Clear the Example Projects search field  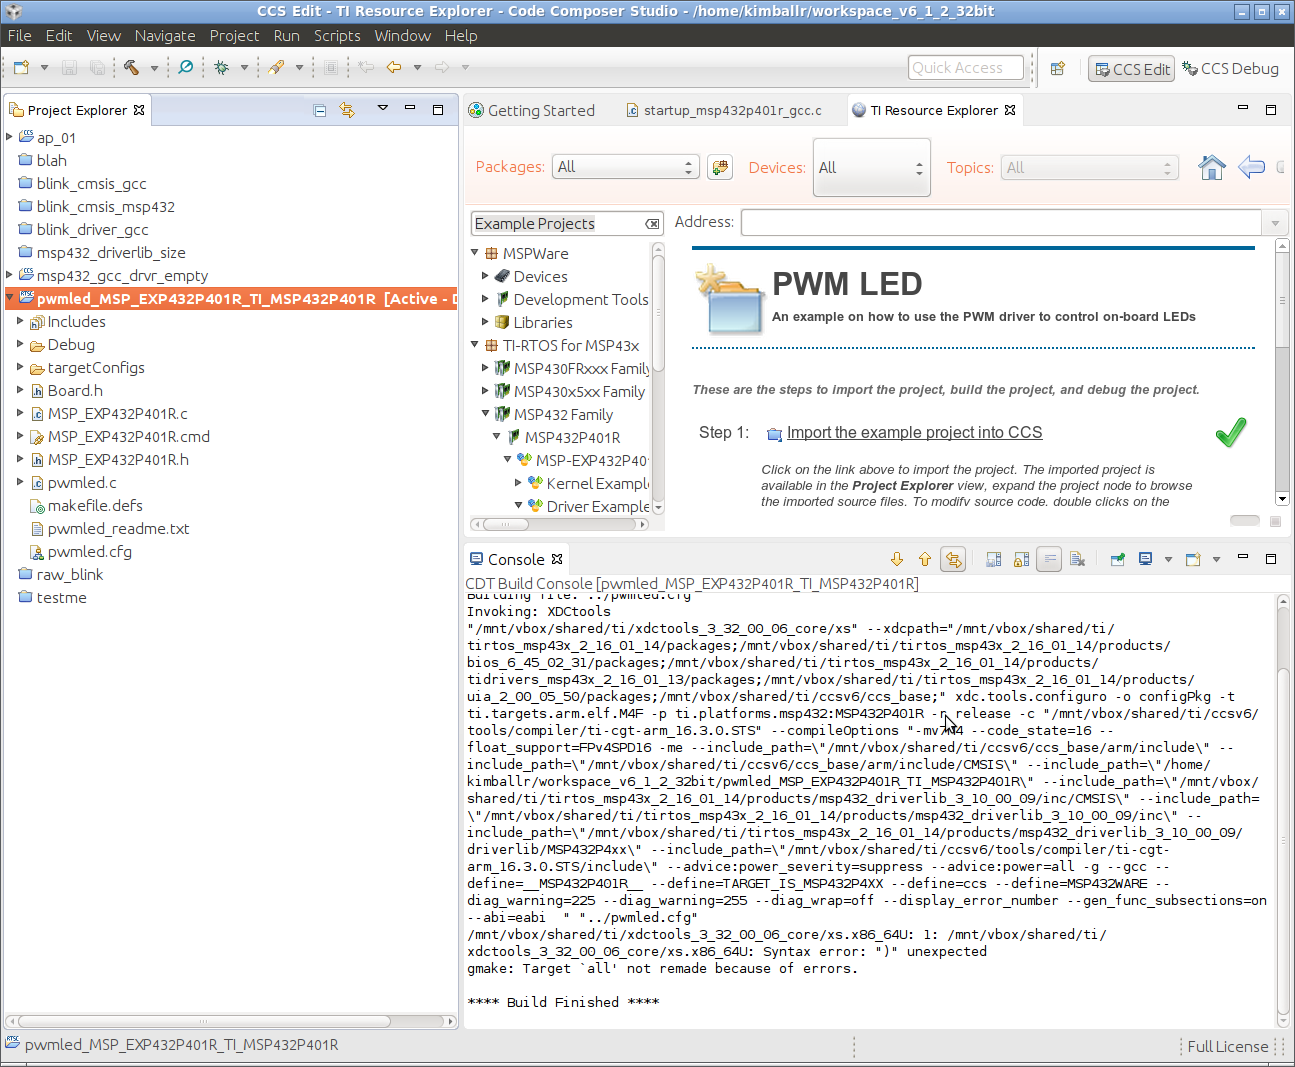pos(652,224)
